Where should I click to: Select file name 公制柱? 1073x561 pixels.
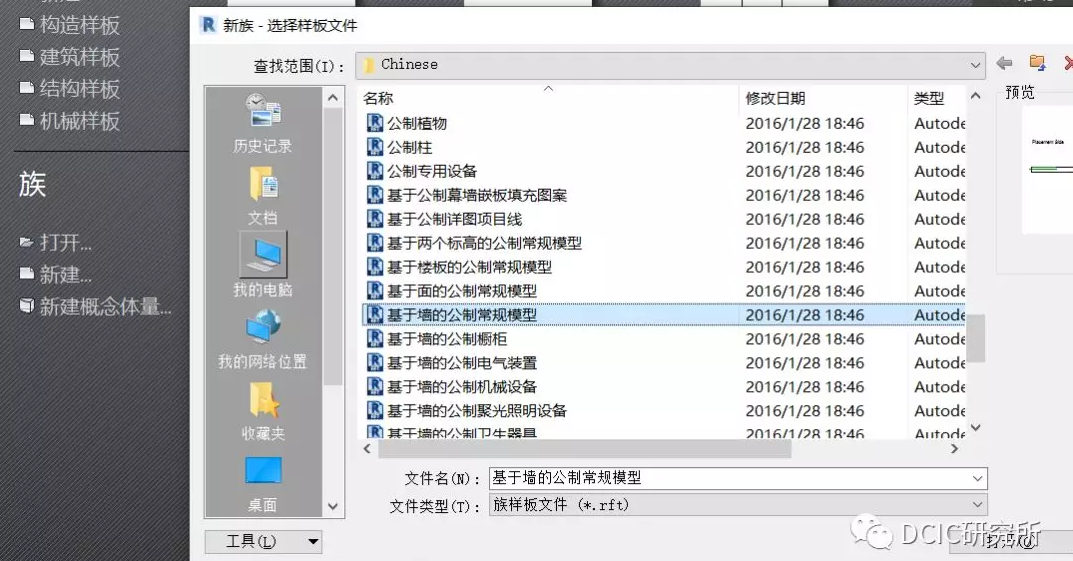409,147
